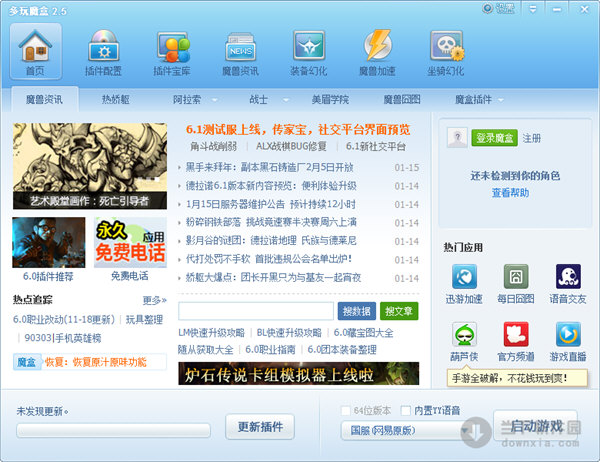Open the ALX战棋BUG修复 sublink
The image size is (600, 462).
tap(291, 146)
